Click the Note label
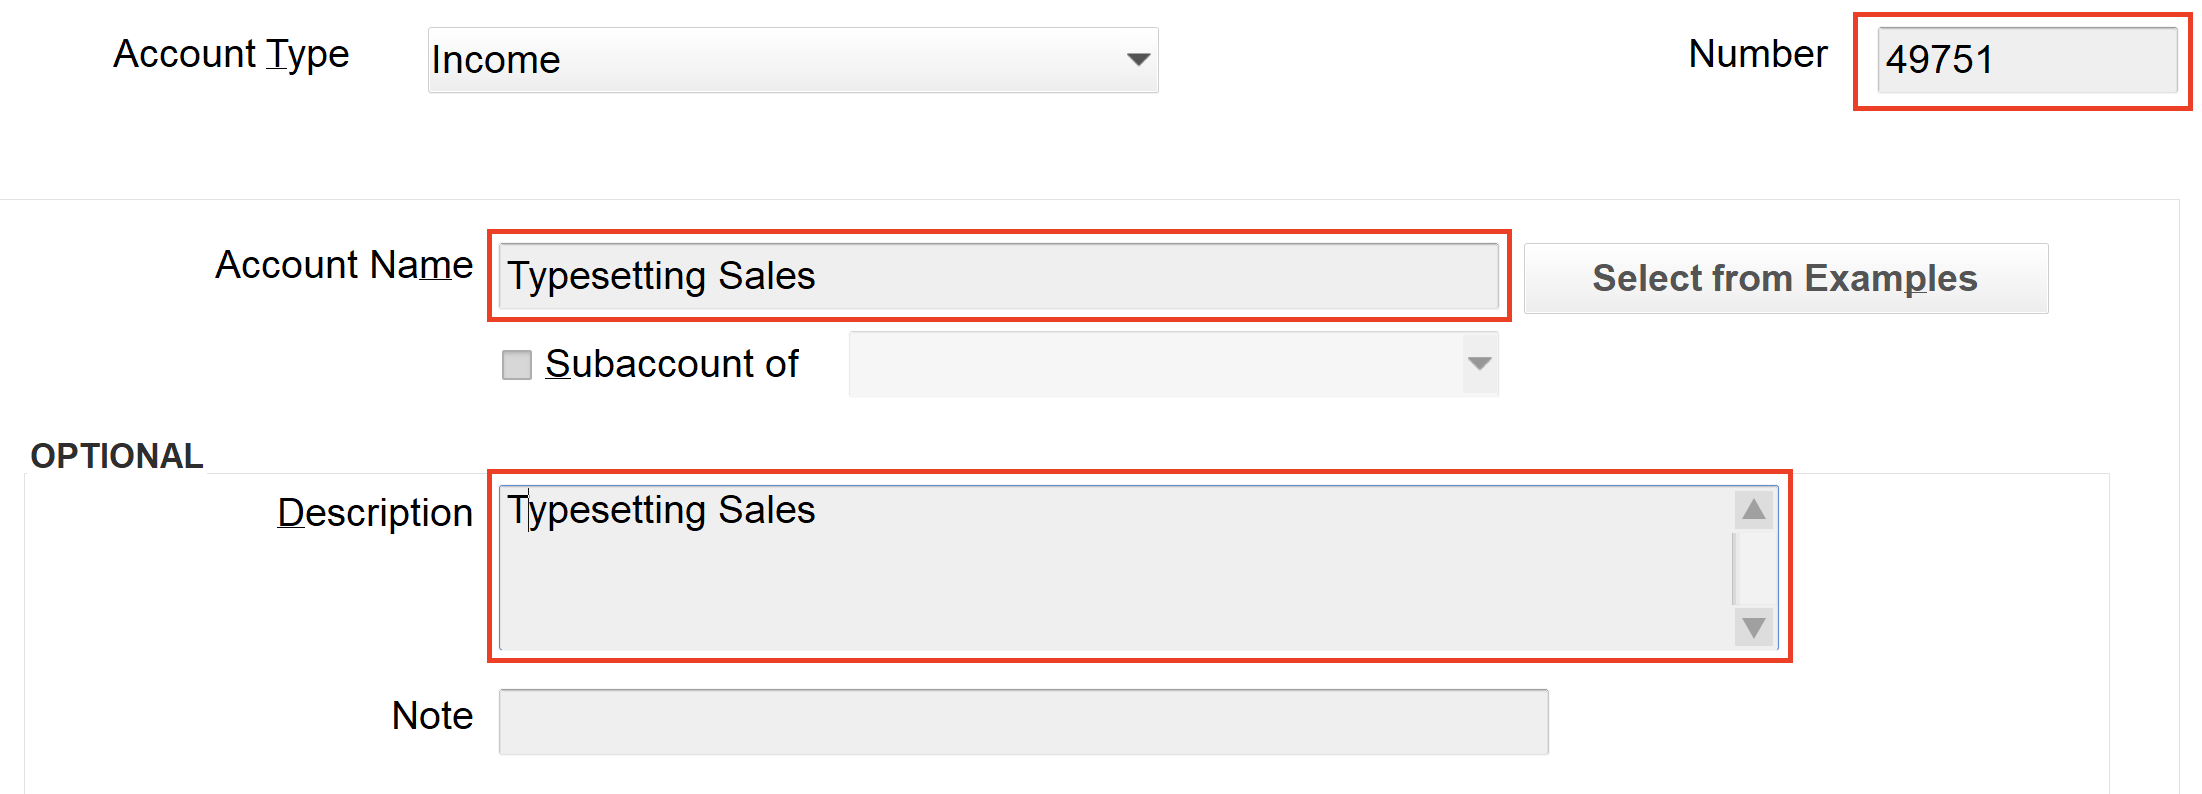The image size is (2202, 794). tap(432, 716)
